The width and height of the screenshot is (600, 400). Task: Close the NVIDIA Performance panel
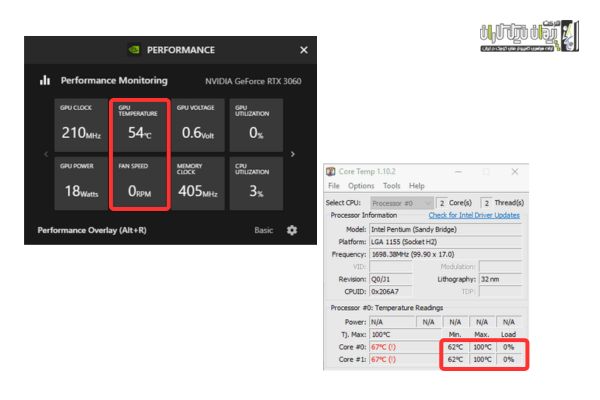click(x=304, y=49)
